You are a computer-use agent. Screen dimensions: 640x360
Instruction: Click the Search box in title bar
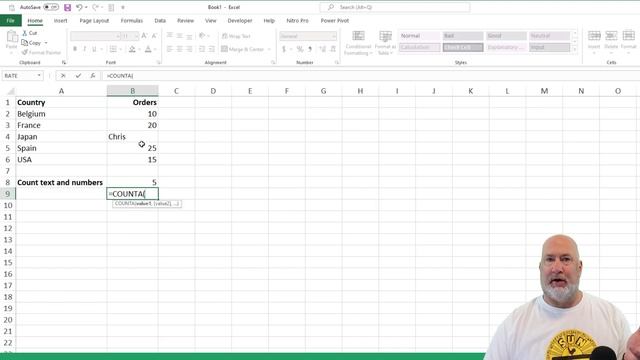[395, 7]
